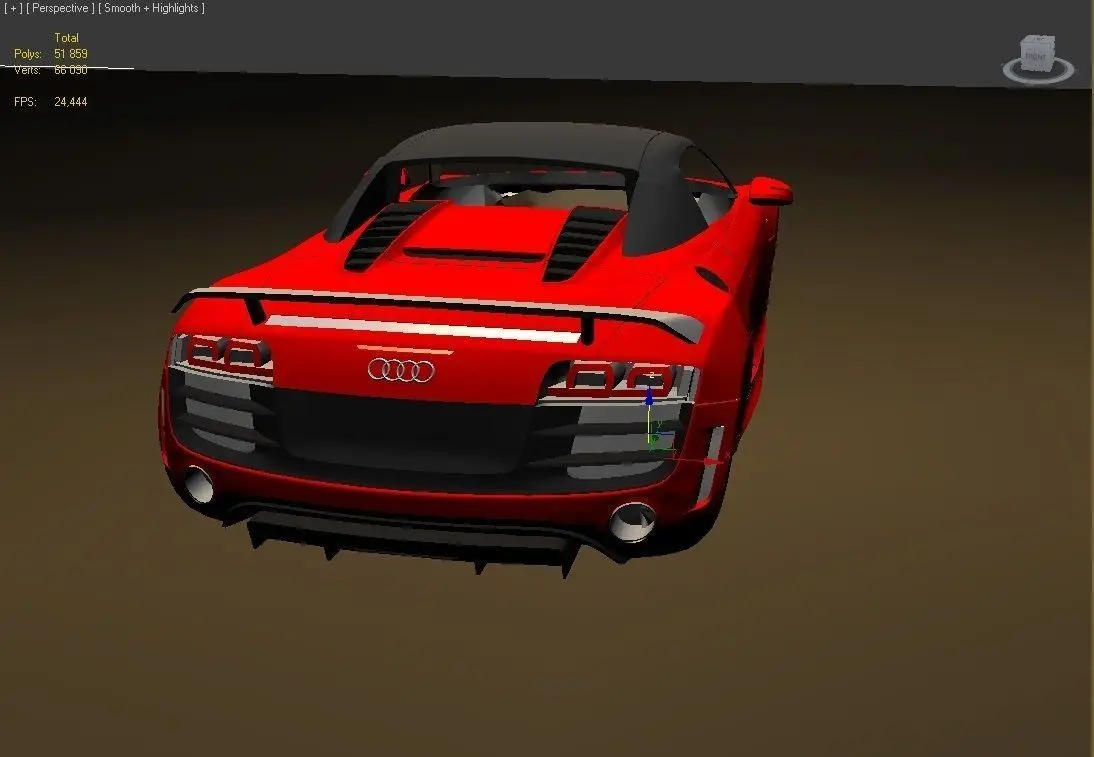Select the right side mirror of the car
The image size is (1094, 757).
(770, 190)
